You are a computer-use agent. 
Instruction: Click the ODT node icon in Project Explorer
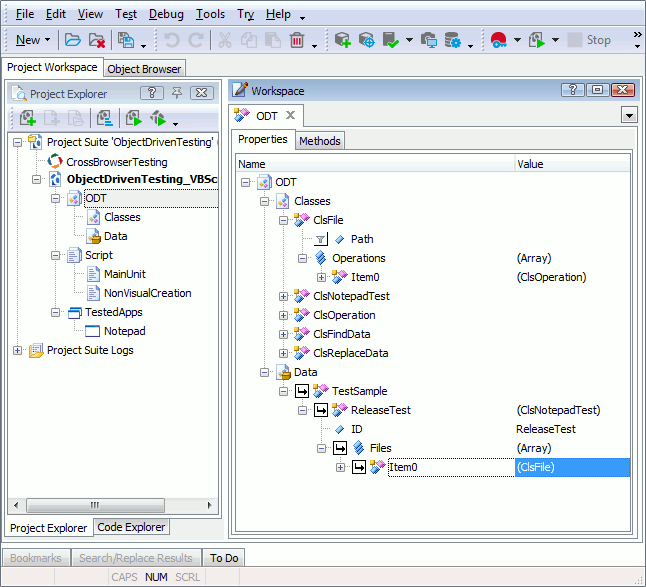pyautogui.click(x=75, y=198)
